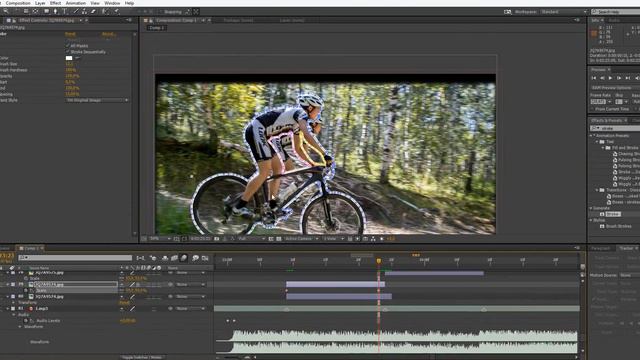Select the Roto Brush tool
The image size is (640, 360).
pos(105,11)
